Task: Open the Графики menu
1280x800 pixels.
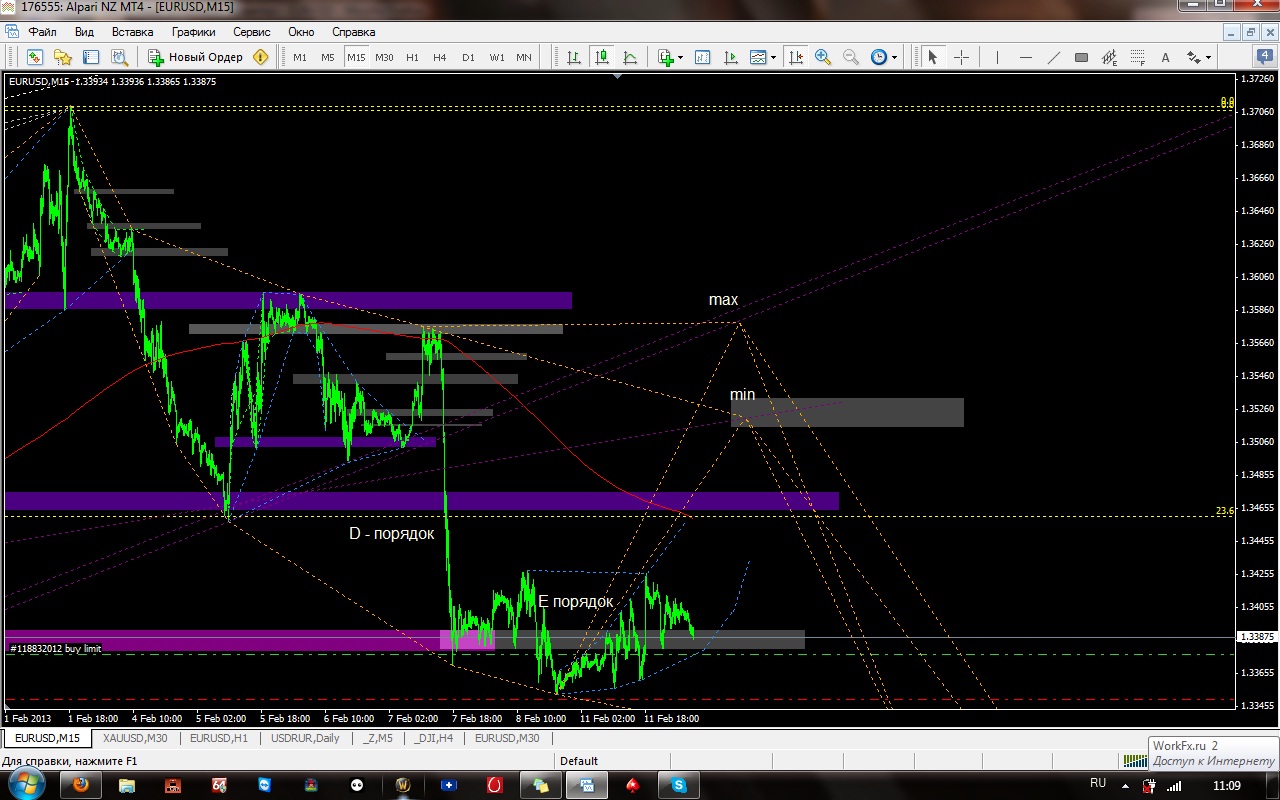Action: 193,32
